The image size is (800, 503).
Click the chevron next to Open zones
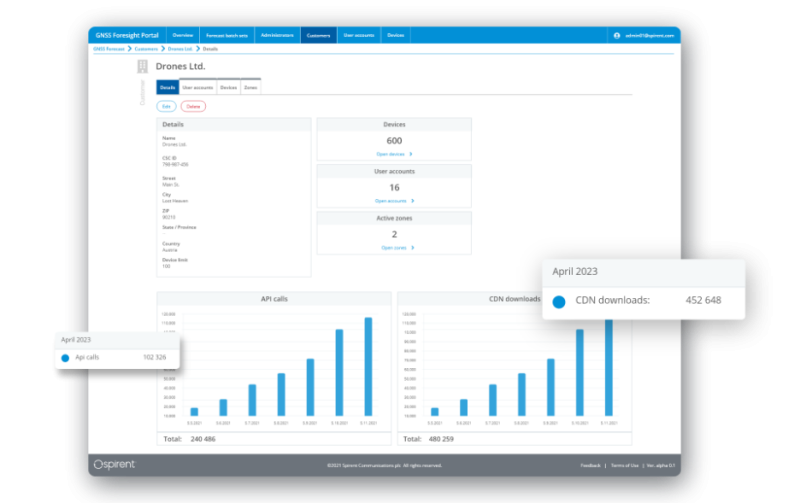(x=413, y=248)
